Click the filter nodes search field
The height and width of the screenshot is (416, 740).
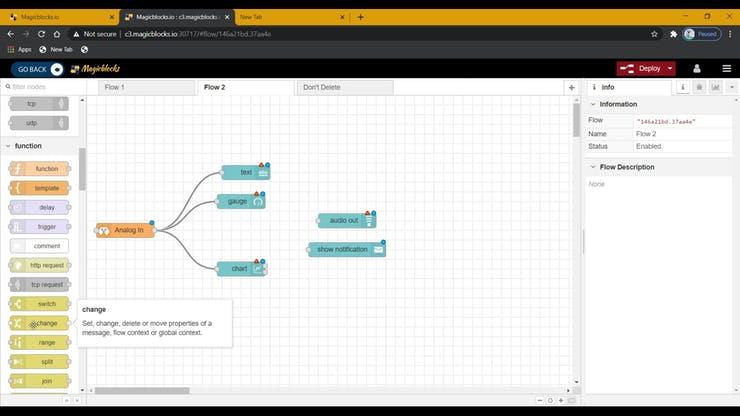[x=42, y=87]
